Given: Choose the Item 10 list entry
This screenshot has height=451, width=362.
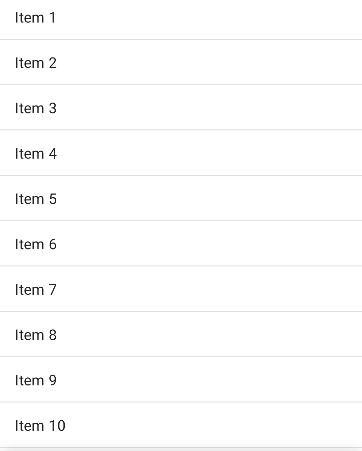Looking at the screenshot, I should tap(181, 425).
